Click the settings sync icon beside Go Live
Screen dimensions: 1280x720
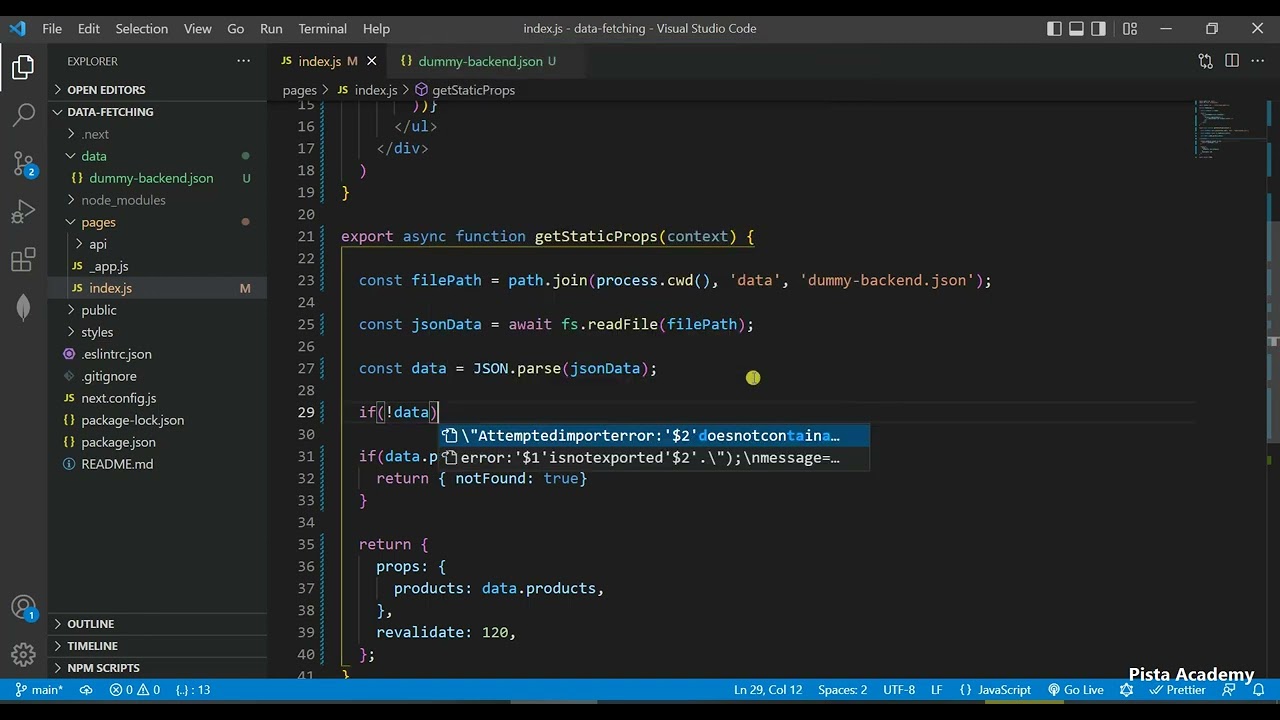[1127, 690]
